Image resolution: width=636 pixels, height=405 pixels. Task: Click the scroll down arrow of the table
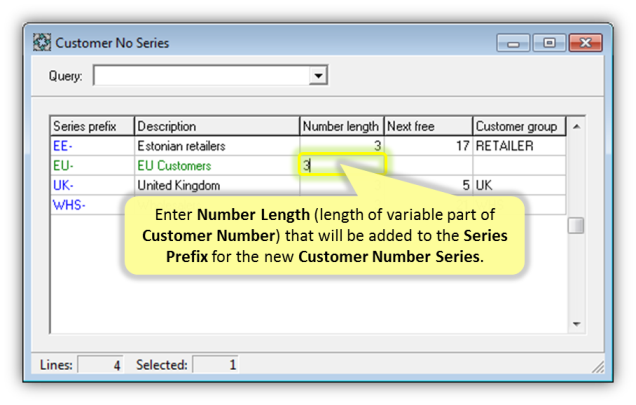point(576,324)
